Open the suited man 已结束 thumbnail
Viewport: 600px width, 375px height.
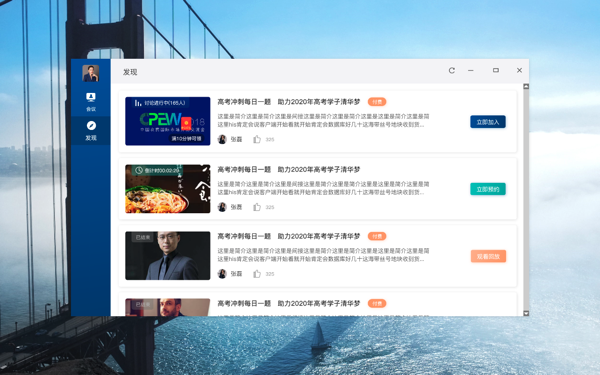168,256
